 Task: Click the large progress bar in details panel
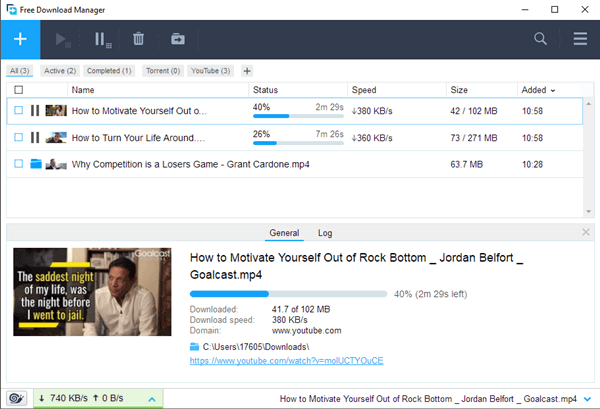(x=289, y=294)
